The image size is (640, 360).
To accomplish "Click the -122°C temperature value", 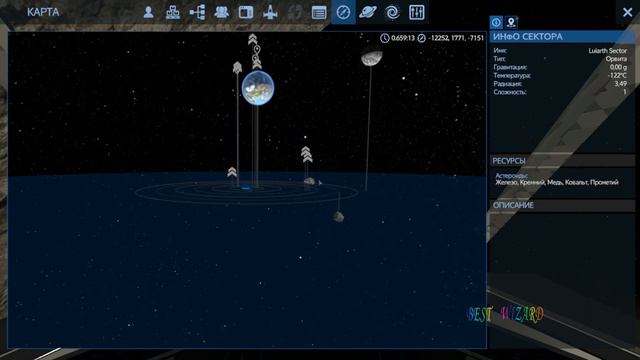I will [617, 76].
